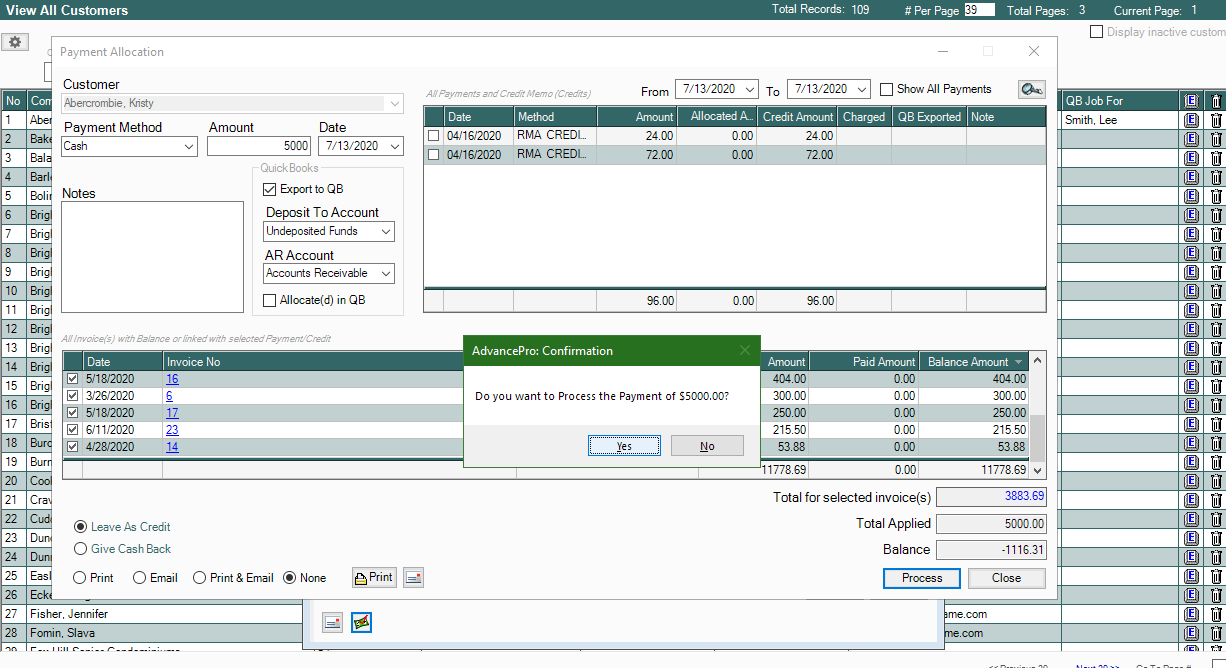1226x668 pixels.
Task: Enable Show All Payments checkbox
Action: tap(886, 89)
